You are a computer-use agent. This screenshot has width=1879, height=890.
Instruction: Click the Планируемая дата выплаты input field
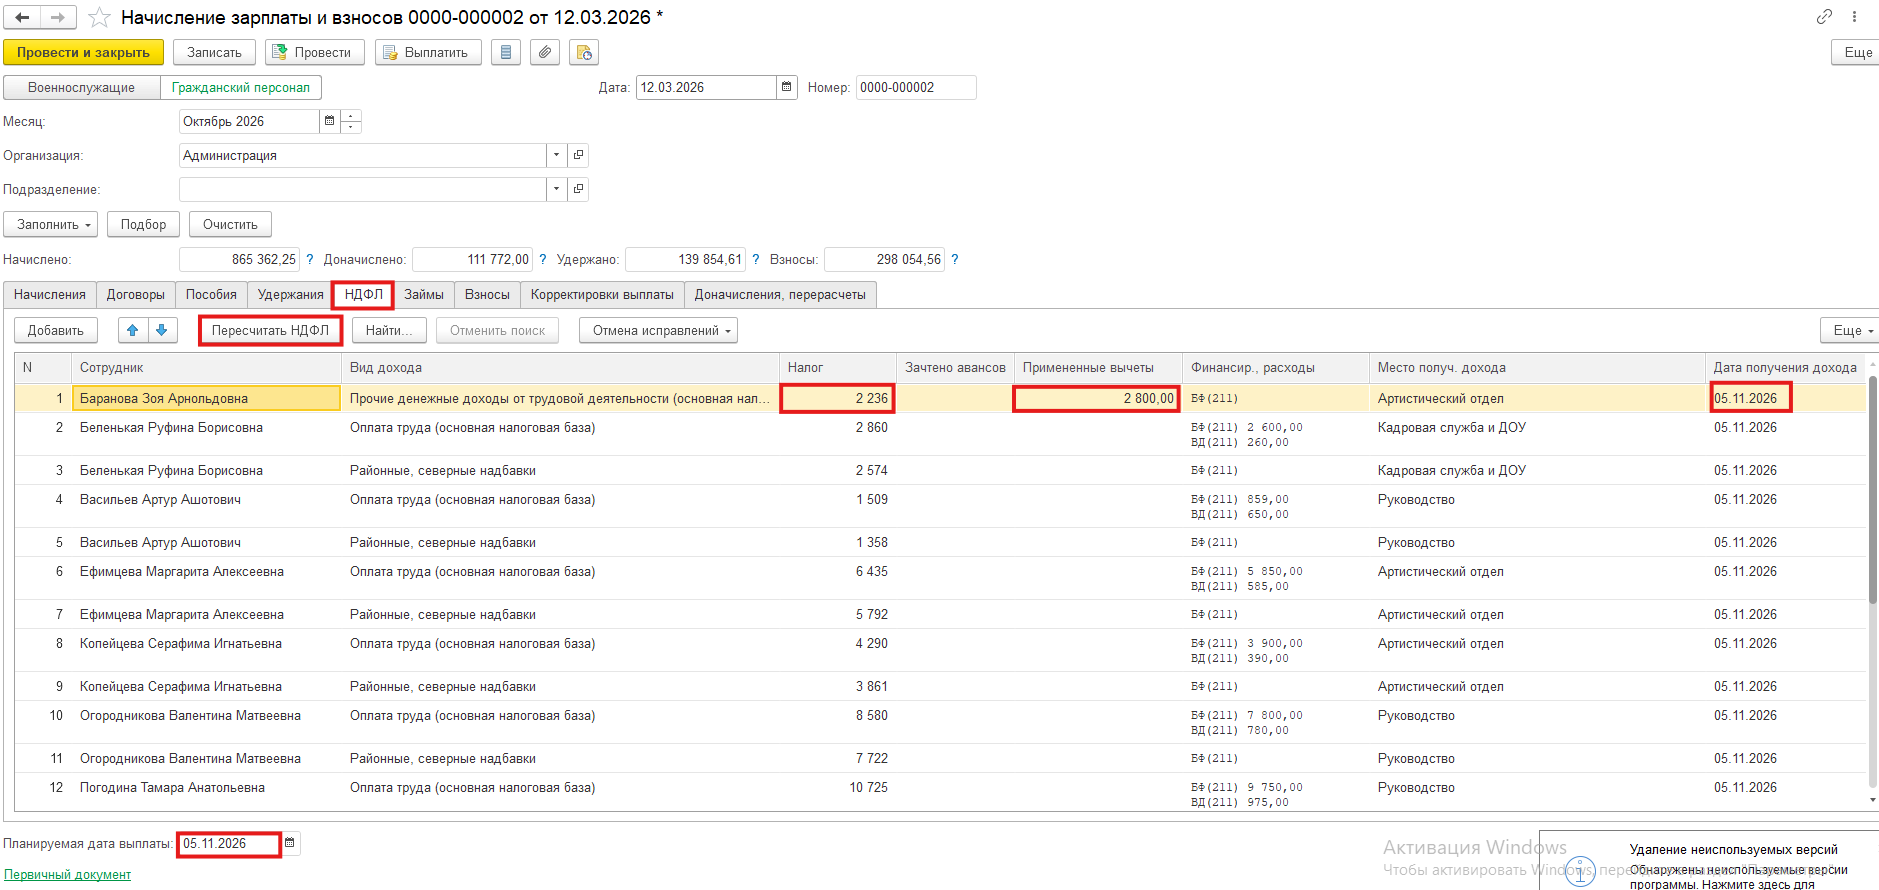pyautogui.click(x=229, y=843)
